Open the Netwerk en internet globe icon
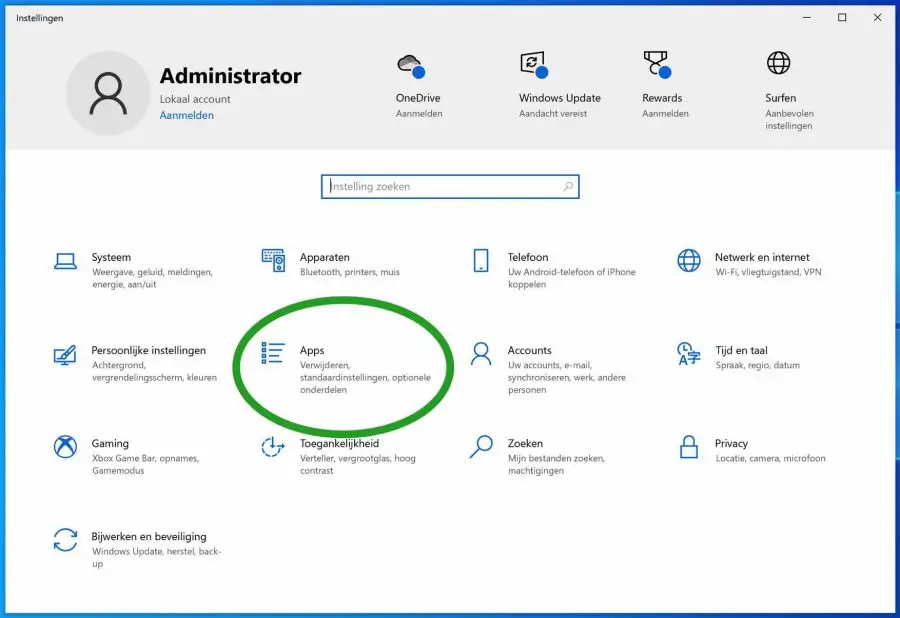900x618 pixels. 689,261
